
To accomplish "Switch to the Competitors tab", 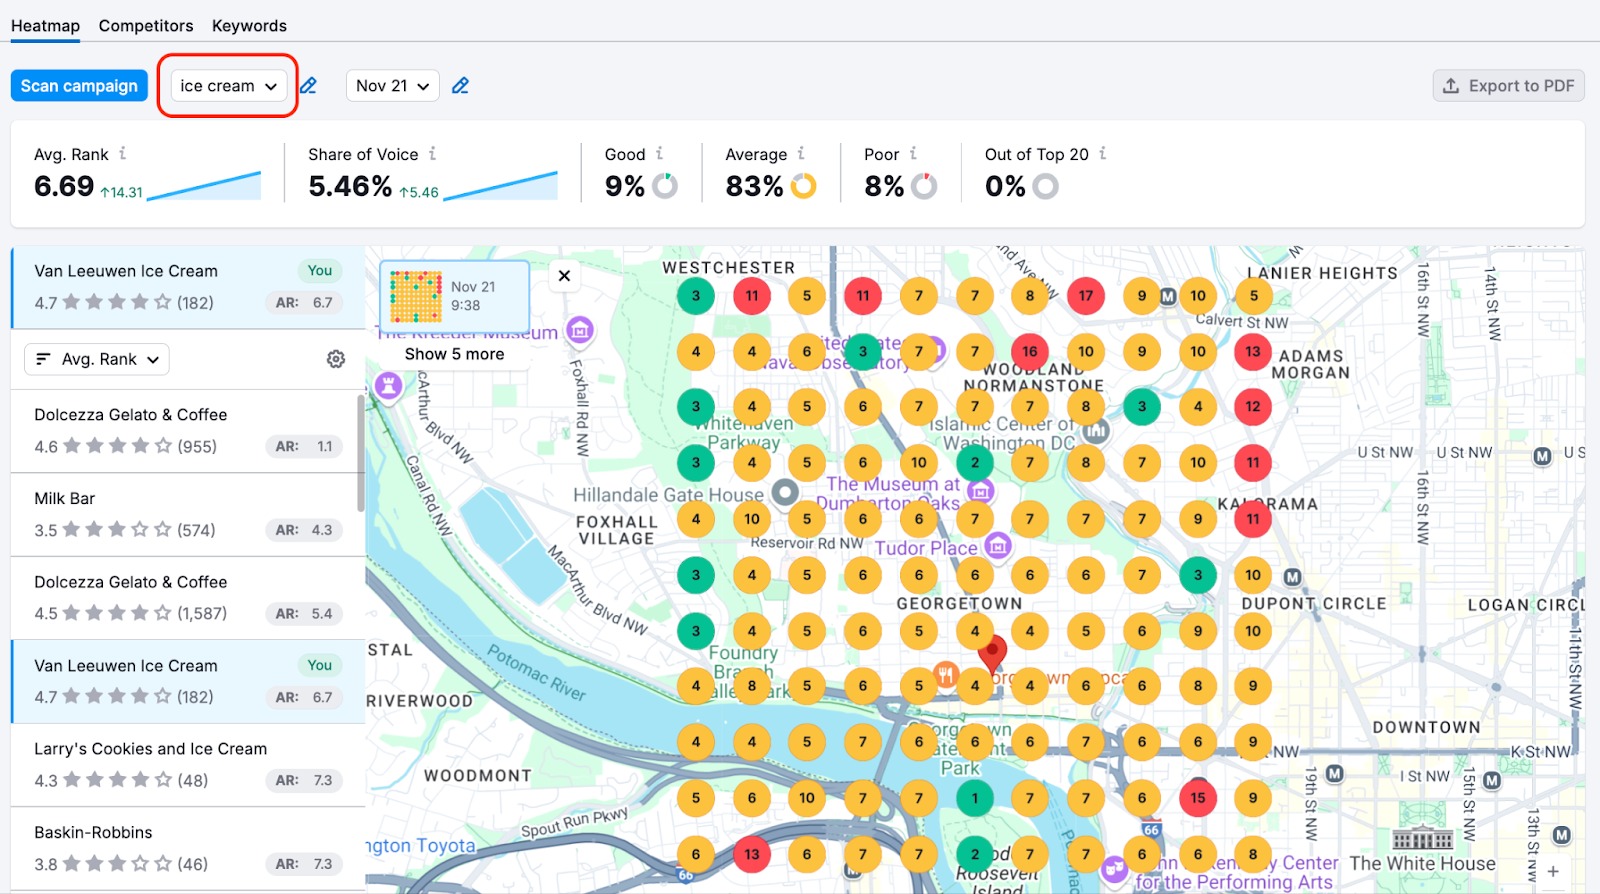I will 146,26.
